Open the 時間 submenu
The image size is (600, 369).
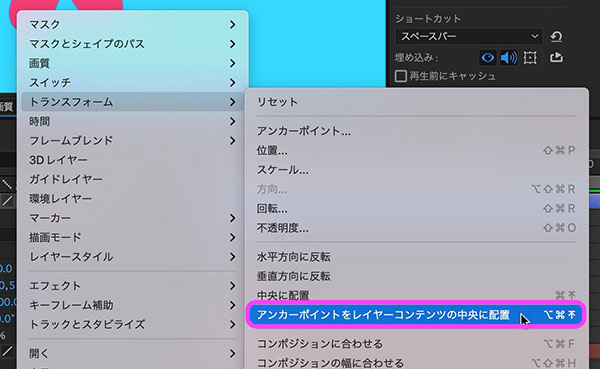coord(132,121)
